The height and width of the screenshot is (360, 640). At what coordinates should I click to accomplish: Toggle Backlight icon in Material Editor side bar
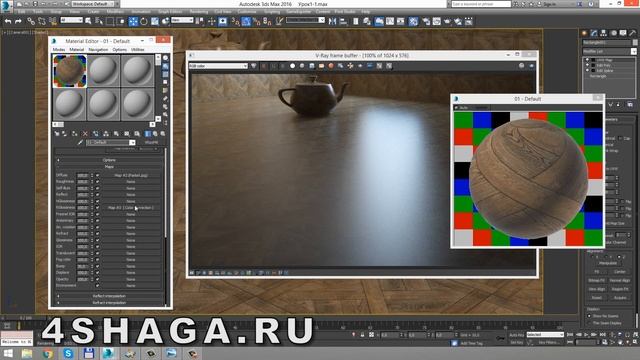coord(165,66)
